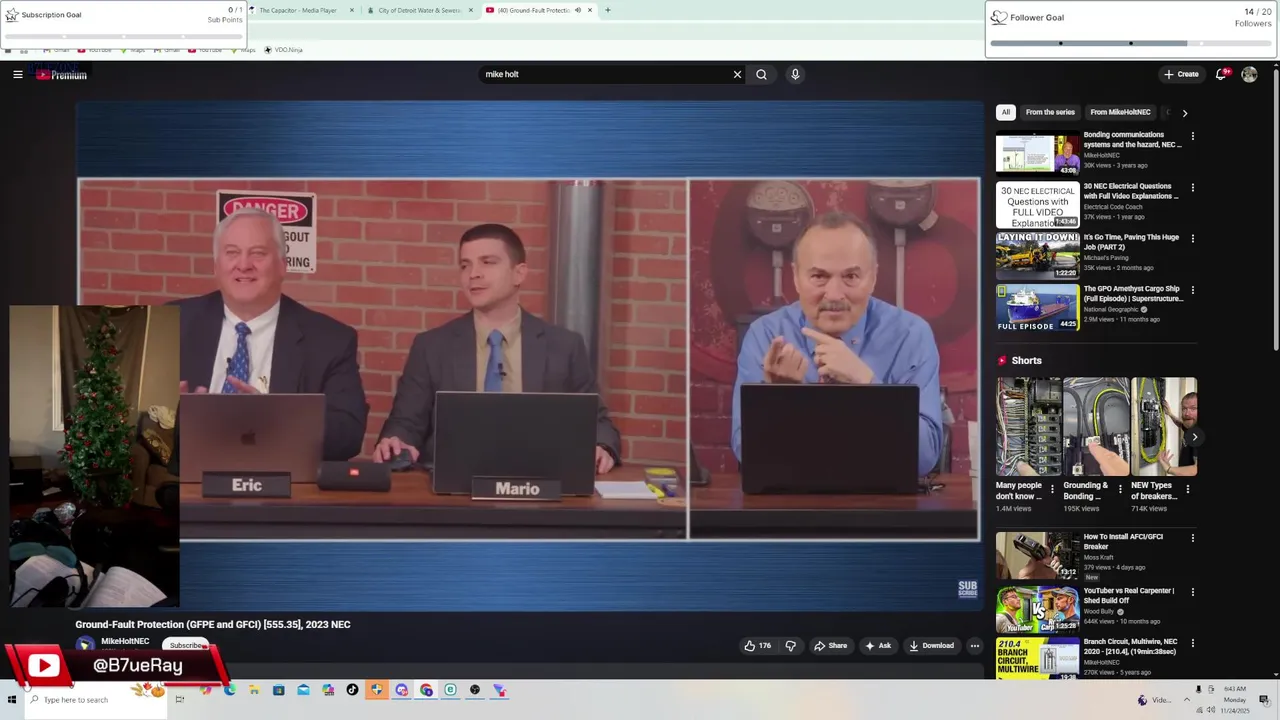Open options for Branch Circuit, Multiwire video
The height and width of the screenshot is (720, 1280).
[1192, 643]
